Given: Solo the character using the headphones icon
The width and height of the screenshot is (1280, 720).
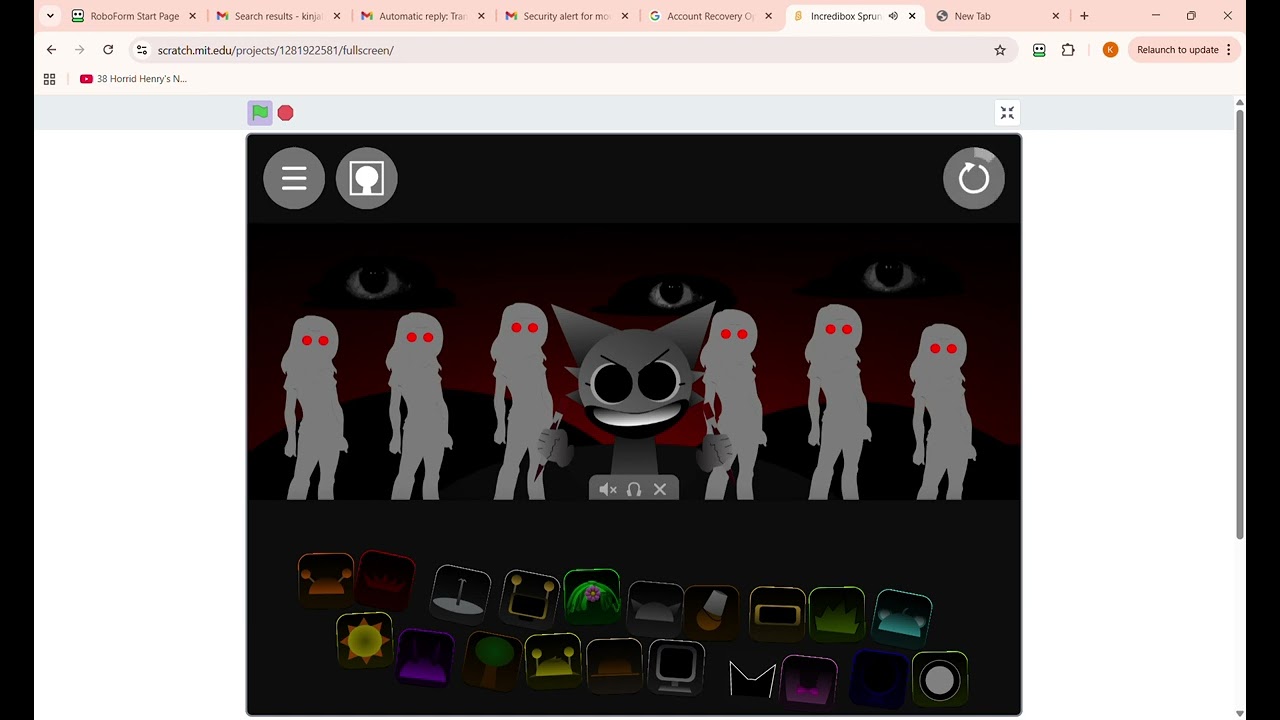Looking at the screenshot, I should coord(634,489).
